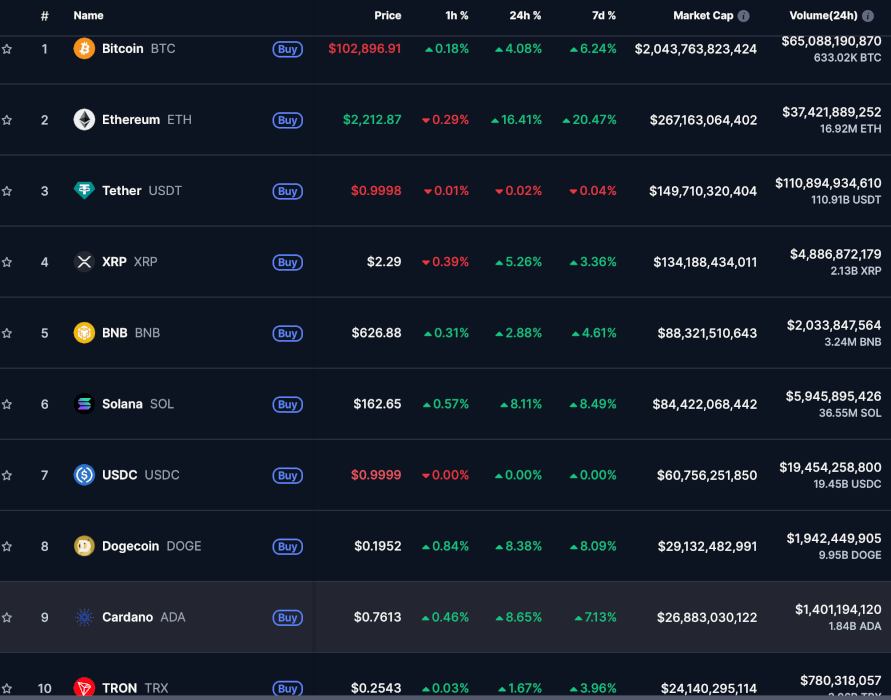Star Cardano to add to watchlist
Viewport: 891px width, 700px height.
coord(7,617)
